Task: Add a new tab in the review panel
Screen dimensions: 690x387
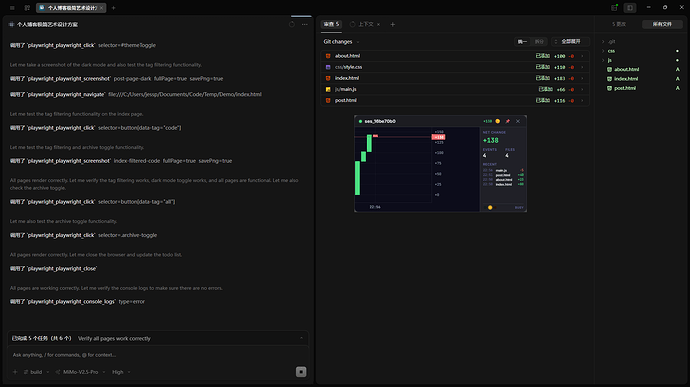Action: (x=393, y=25)
